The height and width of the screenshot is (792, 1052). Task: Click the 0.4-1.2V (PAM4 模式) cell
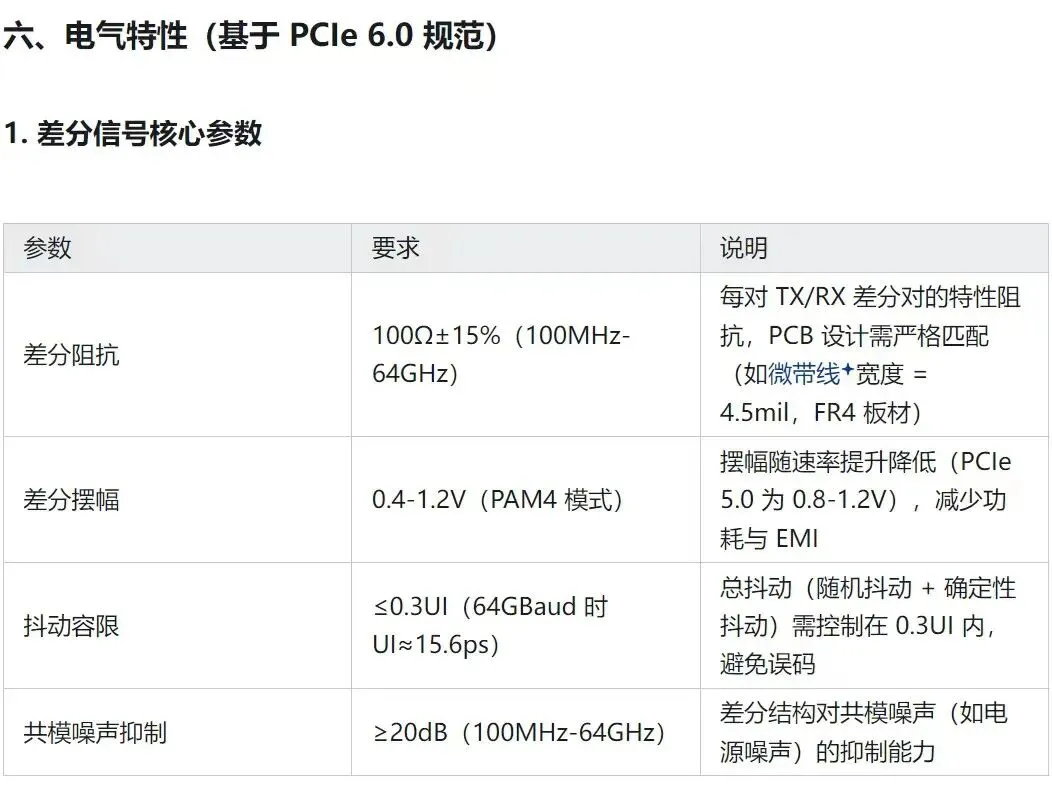coord(497,499)
